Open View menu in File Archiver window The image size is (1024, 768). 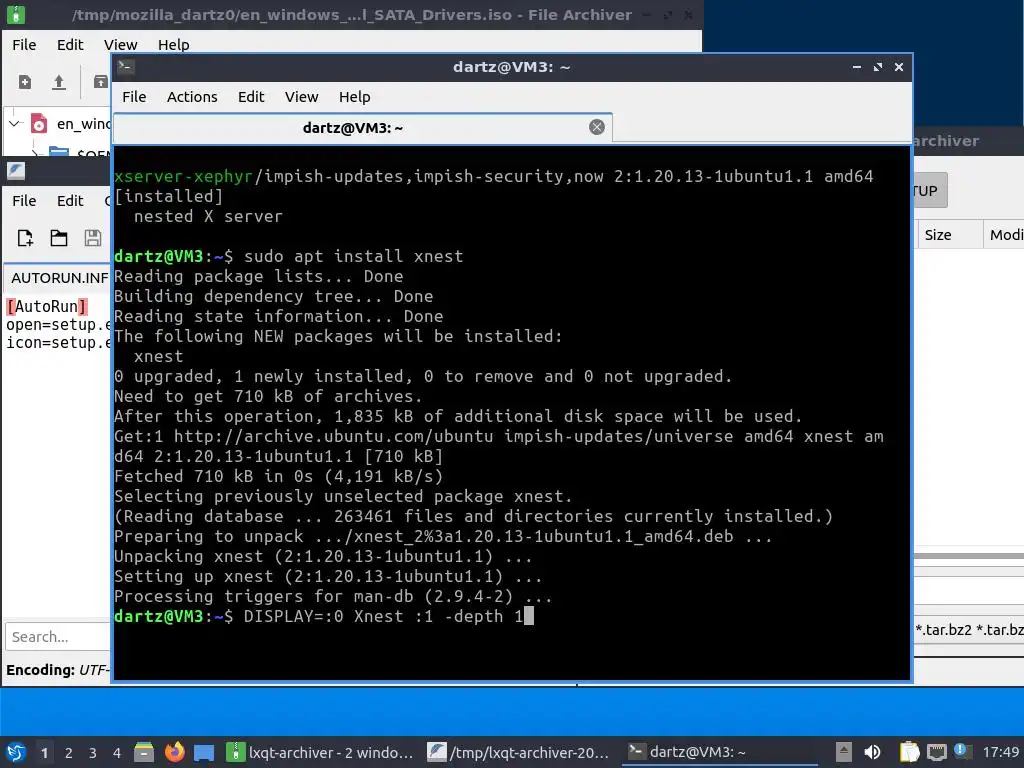(120, 44)
